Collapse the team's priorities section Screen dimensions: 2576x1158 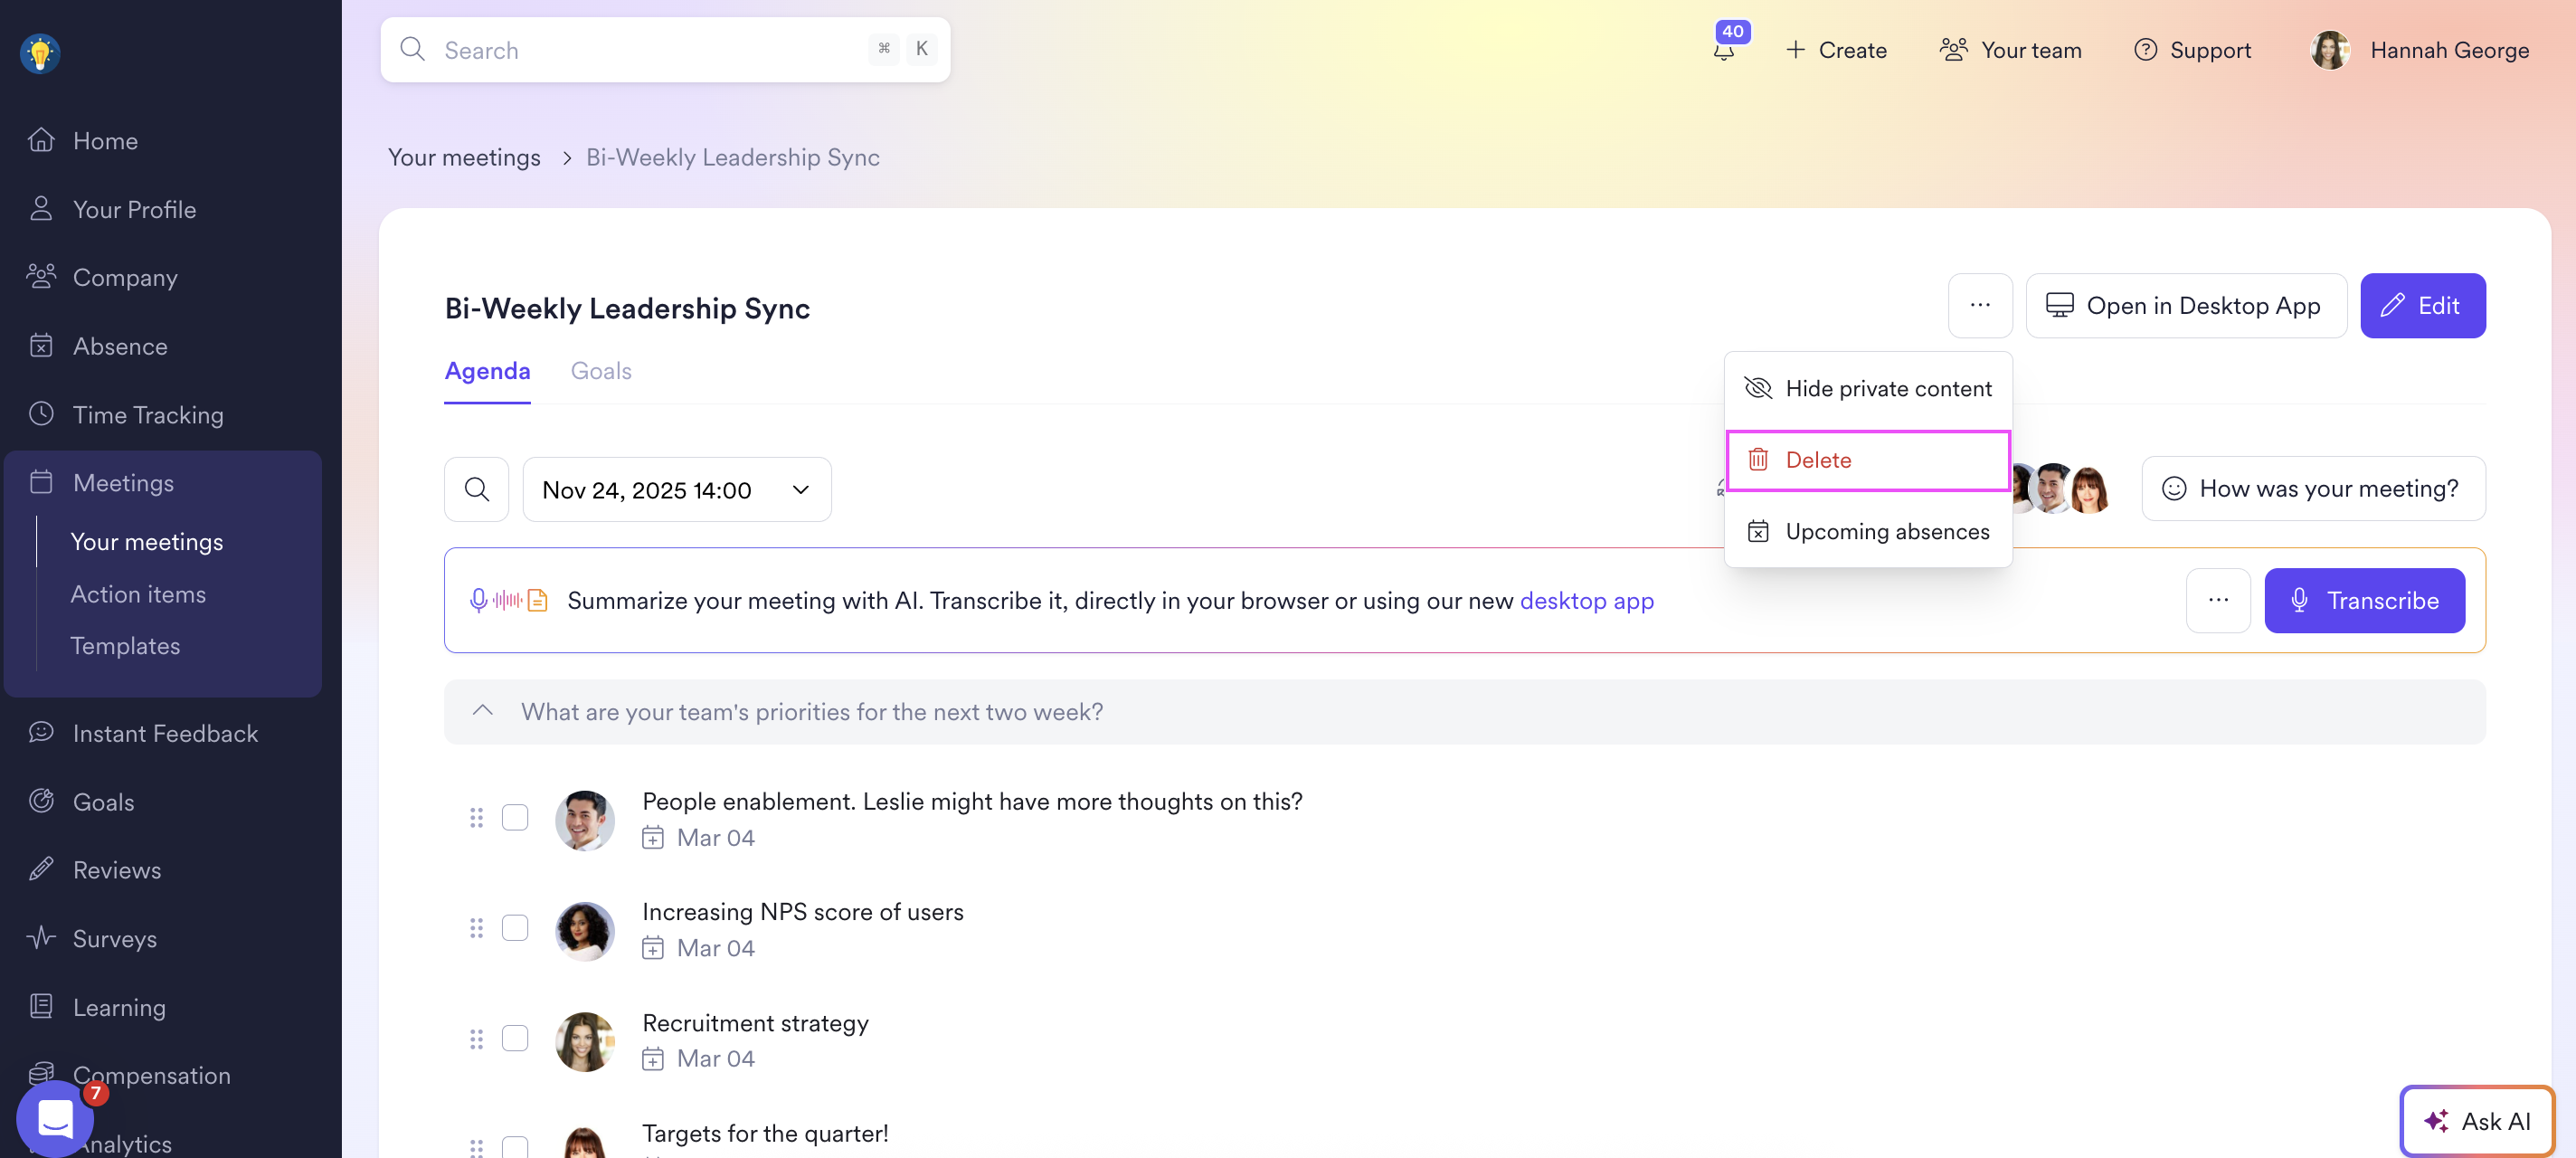click(483, 712)
